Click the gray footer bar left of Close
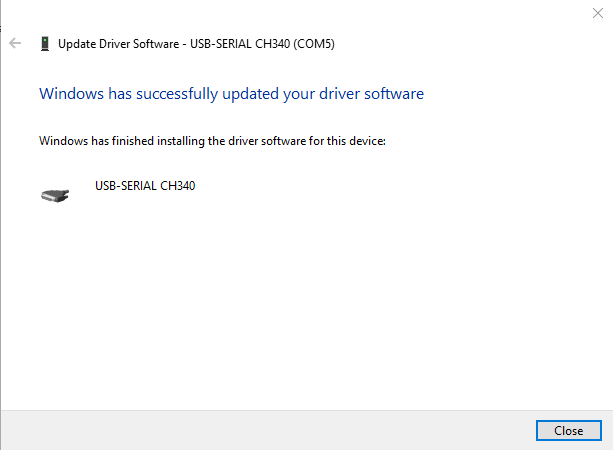This screenshot has height=450, width=613. point(260,430)
